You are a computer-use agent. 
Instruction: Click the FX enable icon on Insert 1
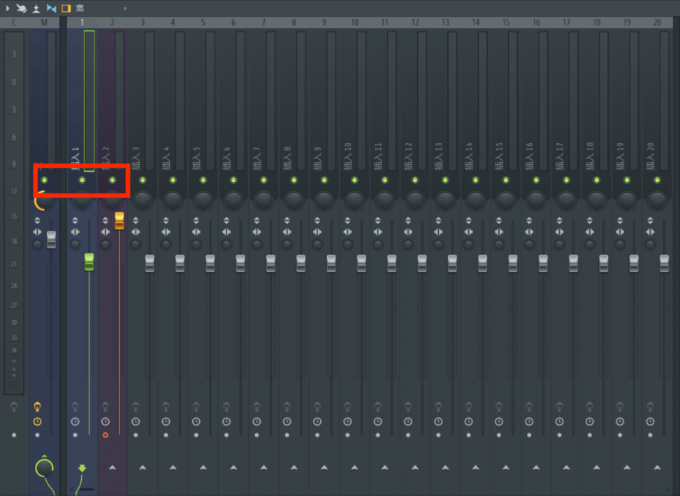75,407
